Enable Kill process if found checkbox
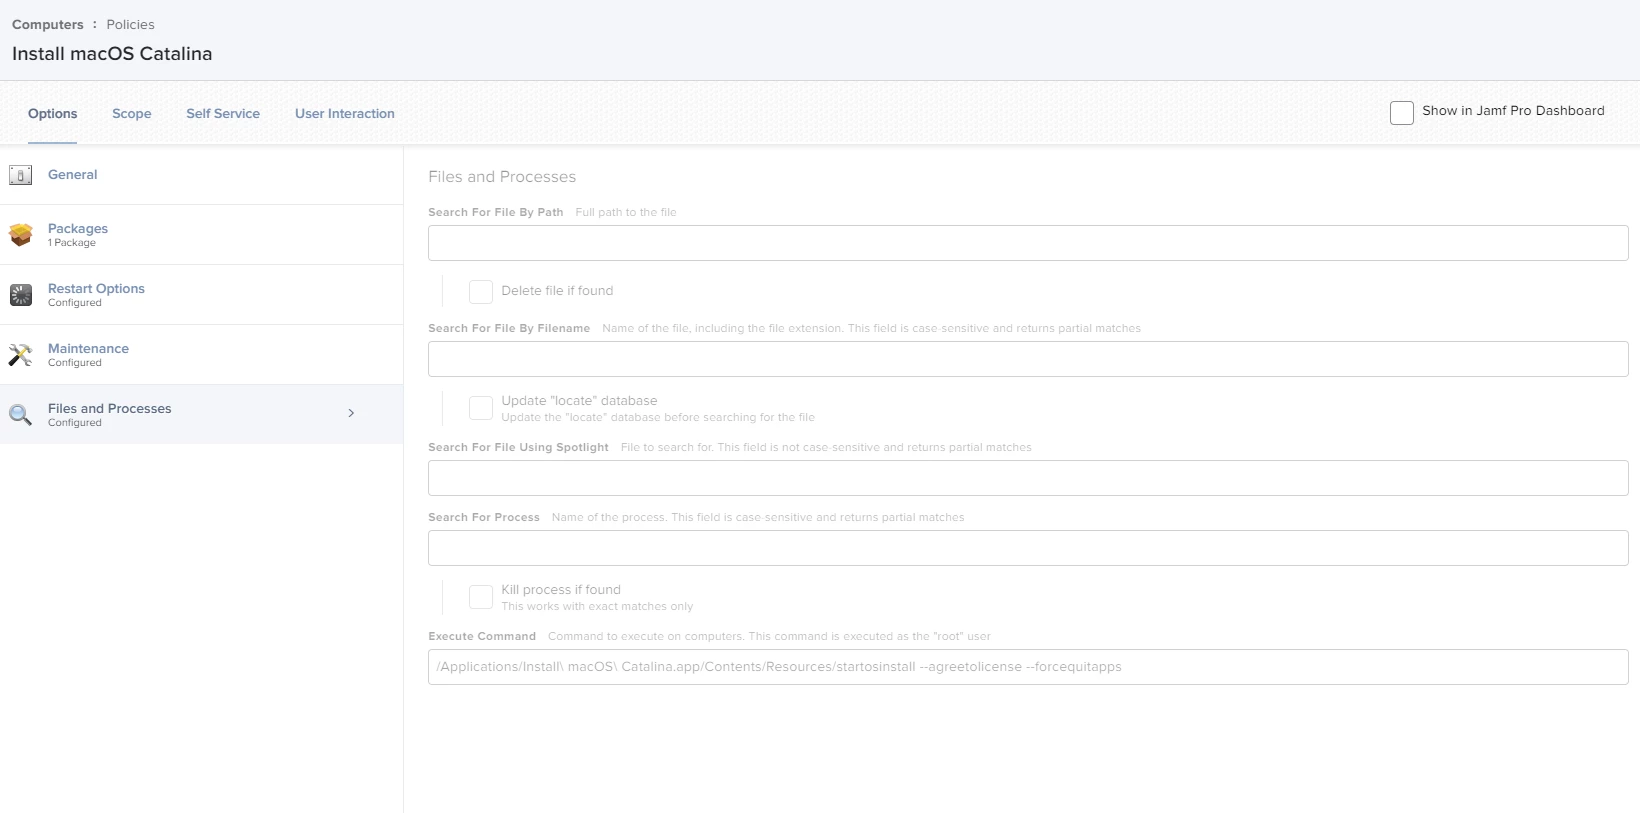1640x813 pixels. pyautogui.click(x=481, y=597)
